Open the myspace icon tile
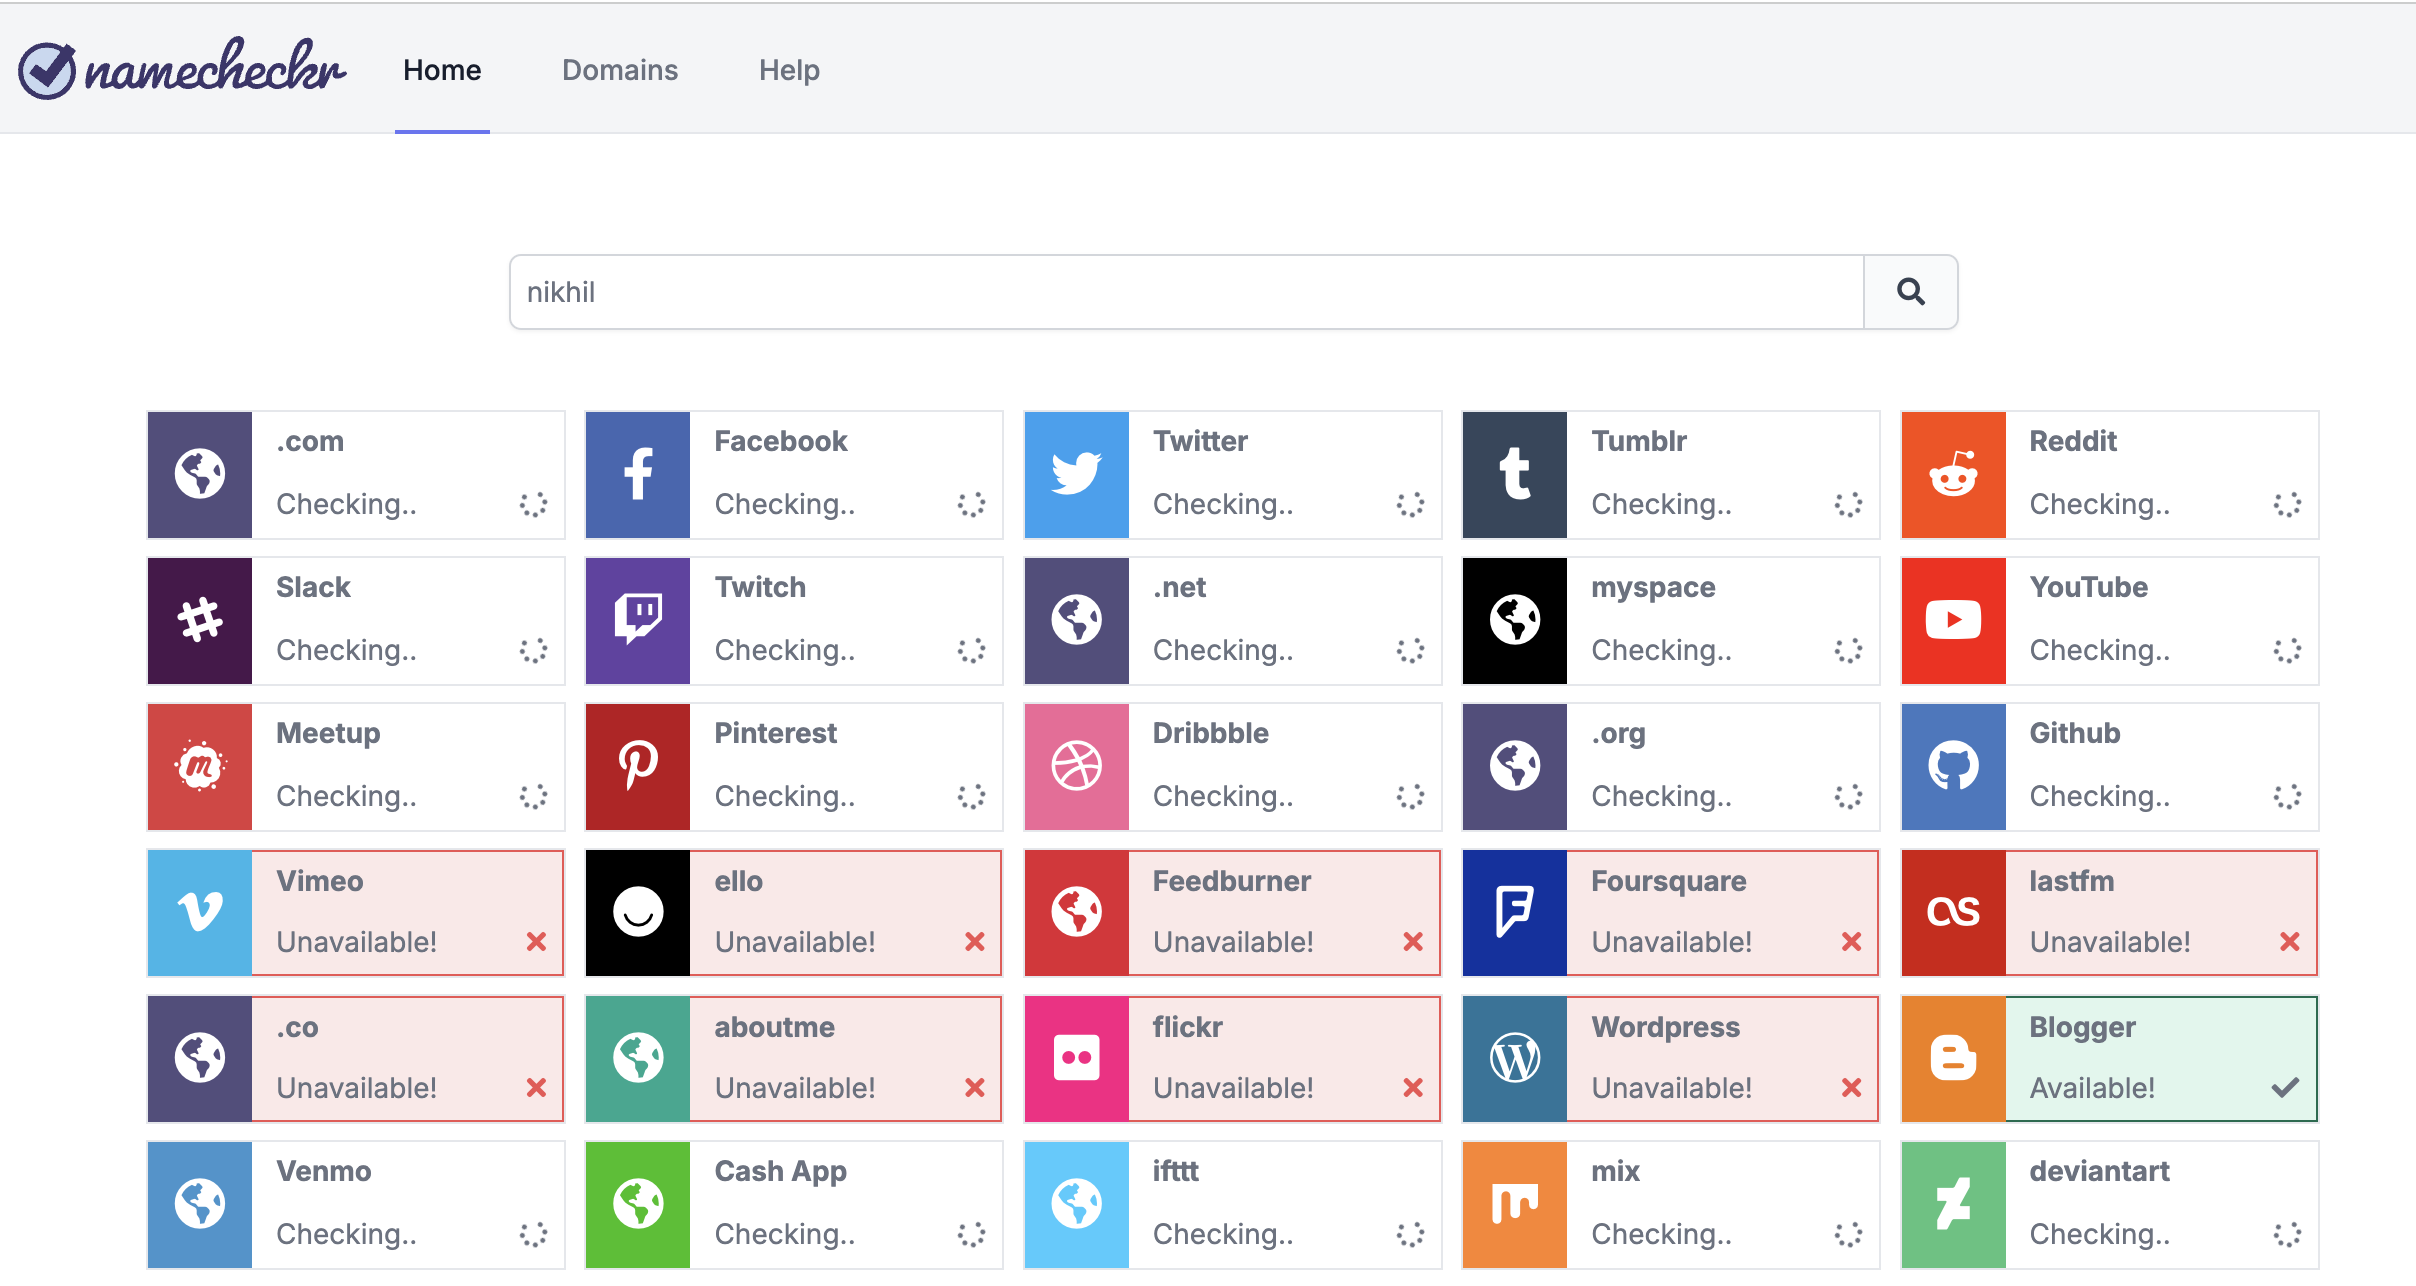The image size is (2416, 1286). (1515, 621)
